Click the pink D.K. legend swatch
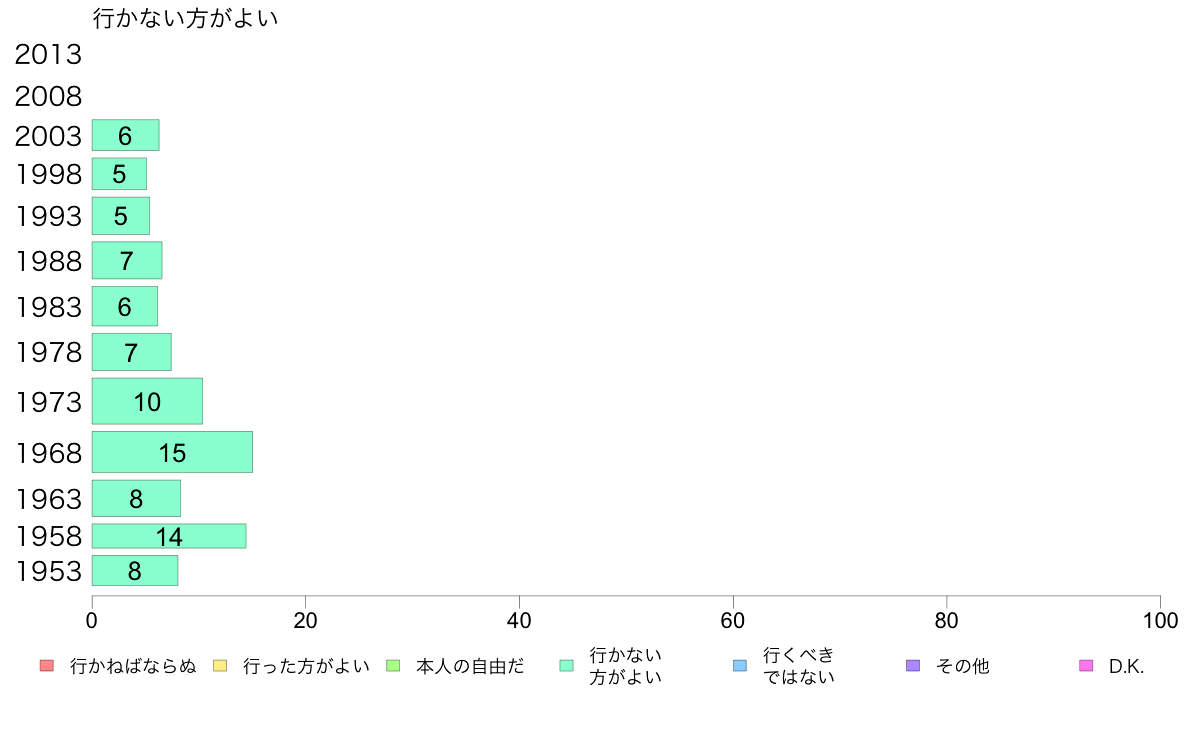The height and width of the screenshot is (736, 1188). pos(1086,666)
